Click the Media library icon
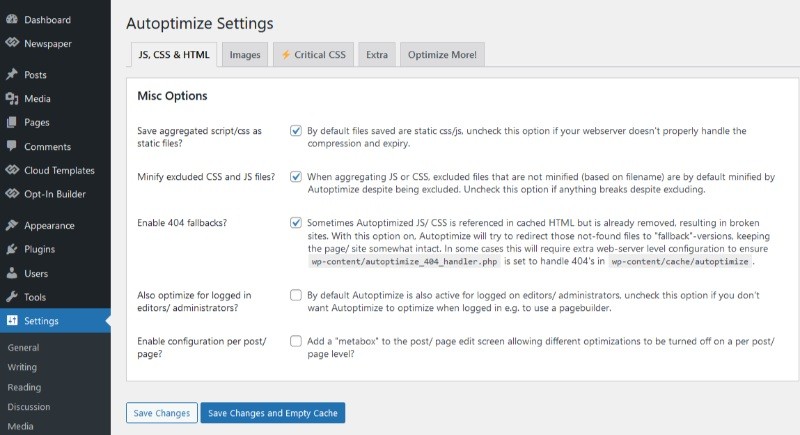This screenshot has height=435, width=800. click(x=11, y=99)
